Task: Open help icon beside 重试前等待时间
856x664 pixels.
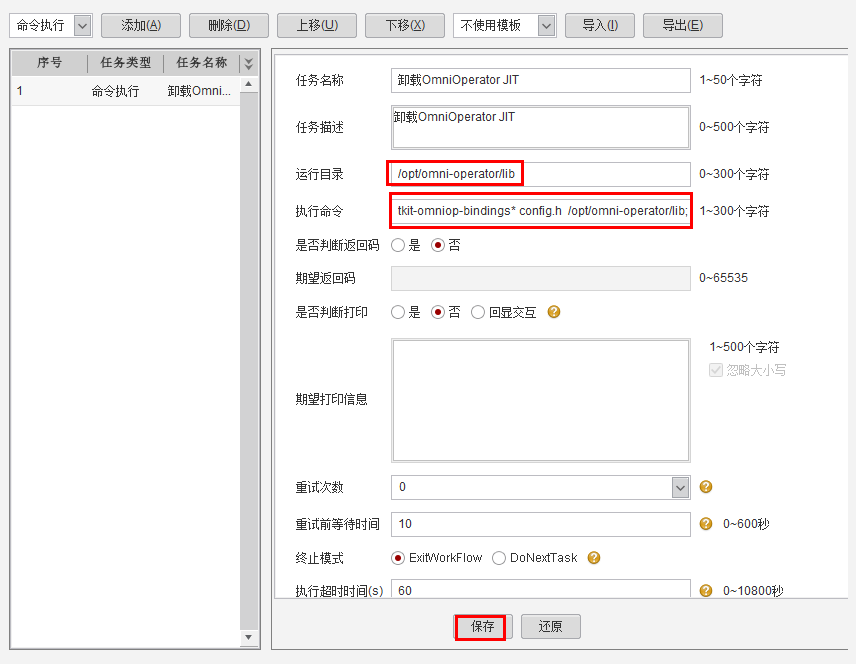Action: click(x=706, y=524)
